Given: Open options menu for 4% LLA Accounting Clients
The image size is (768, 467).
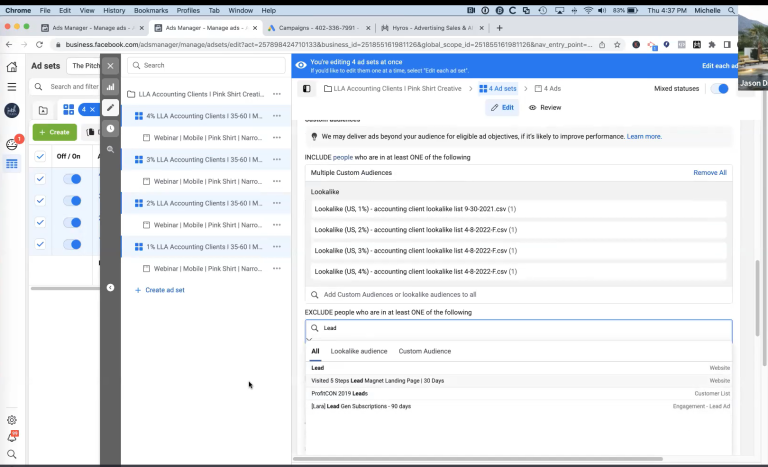Looking at the screenshot, I should tap(276, 116).
